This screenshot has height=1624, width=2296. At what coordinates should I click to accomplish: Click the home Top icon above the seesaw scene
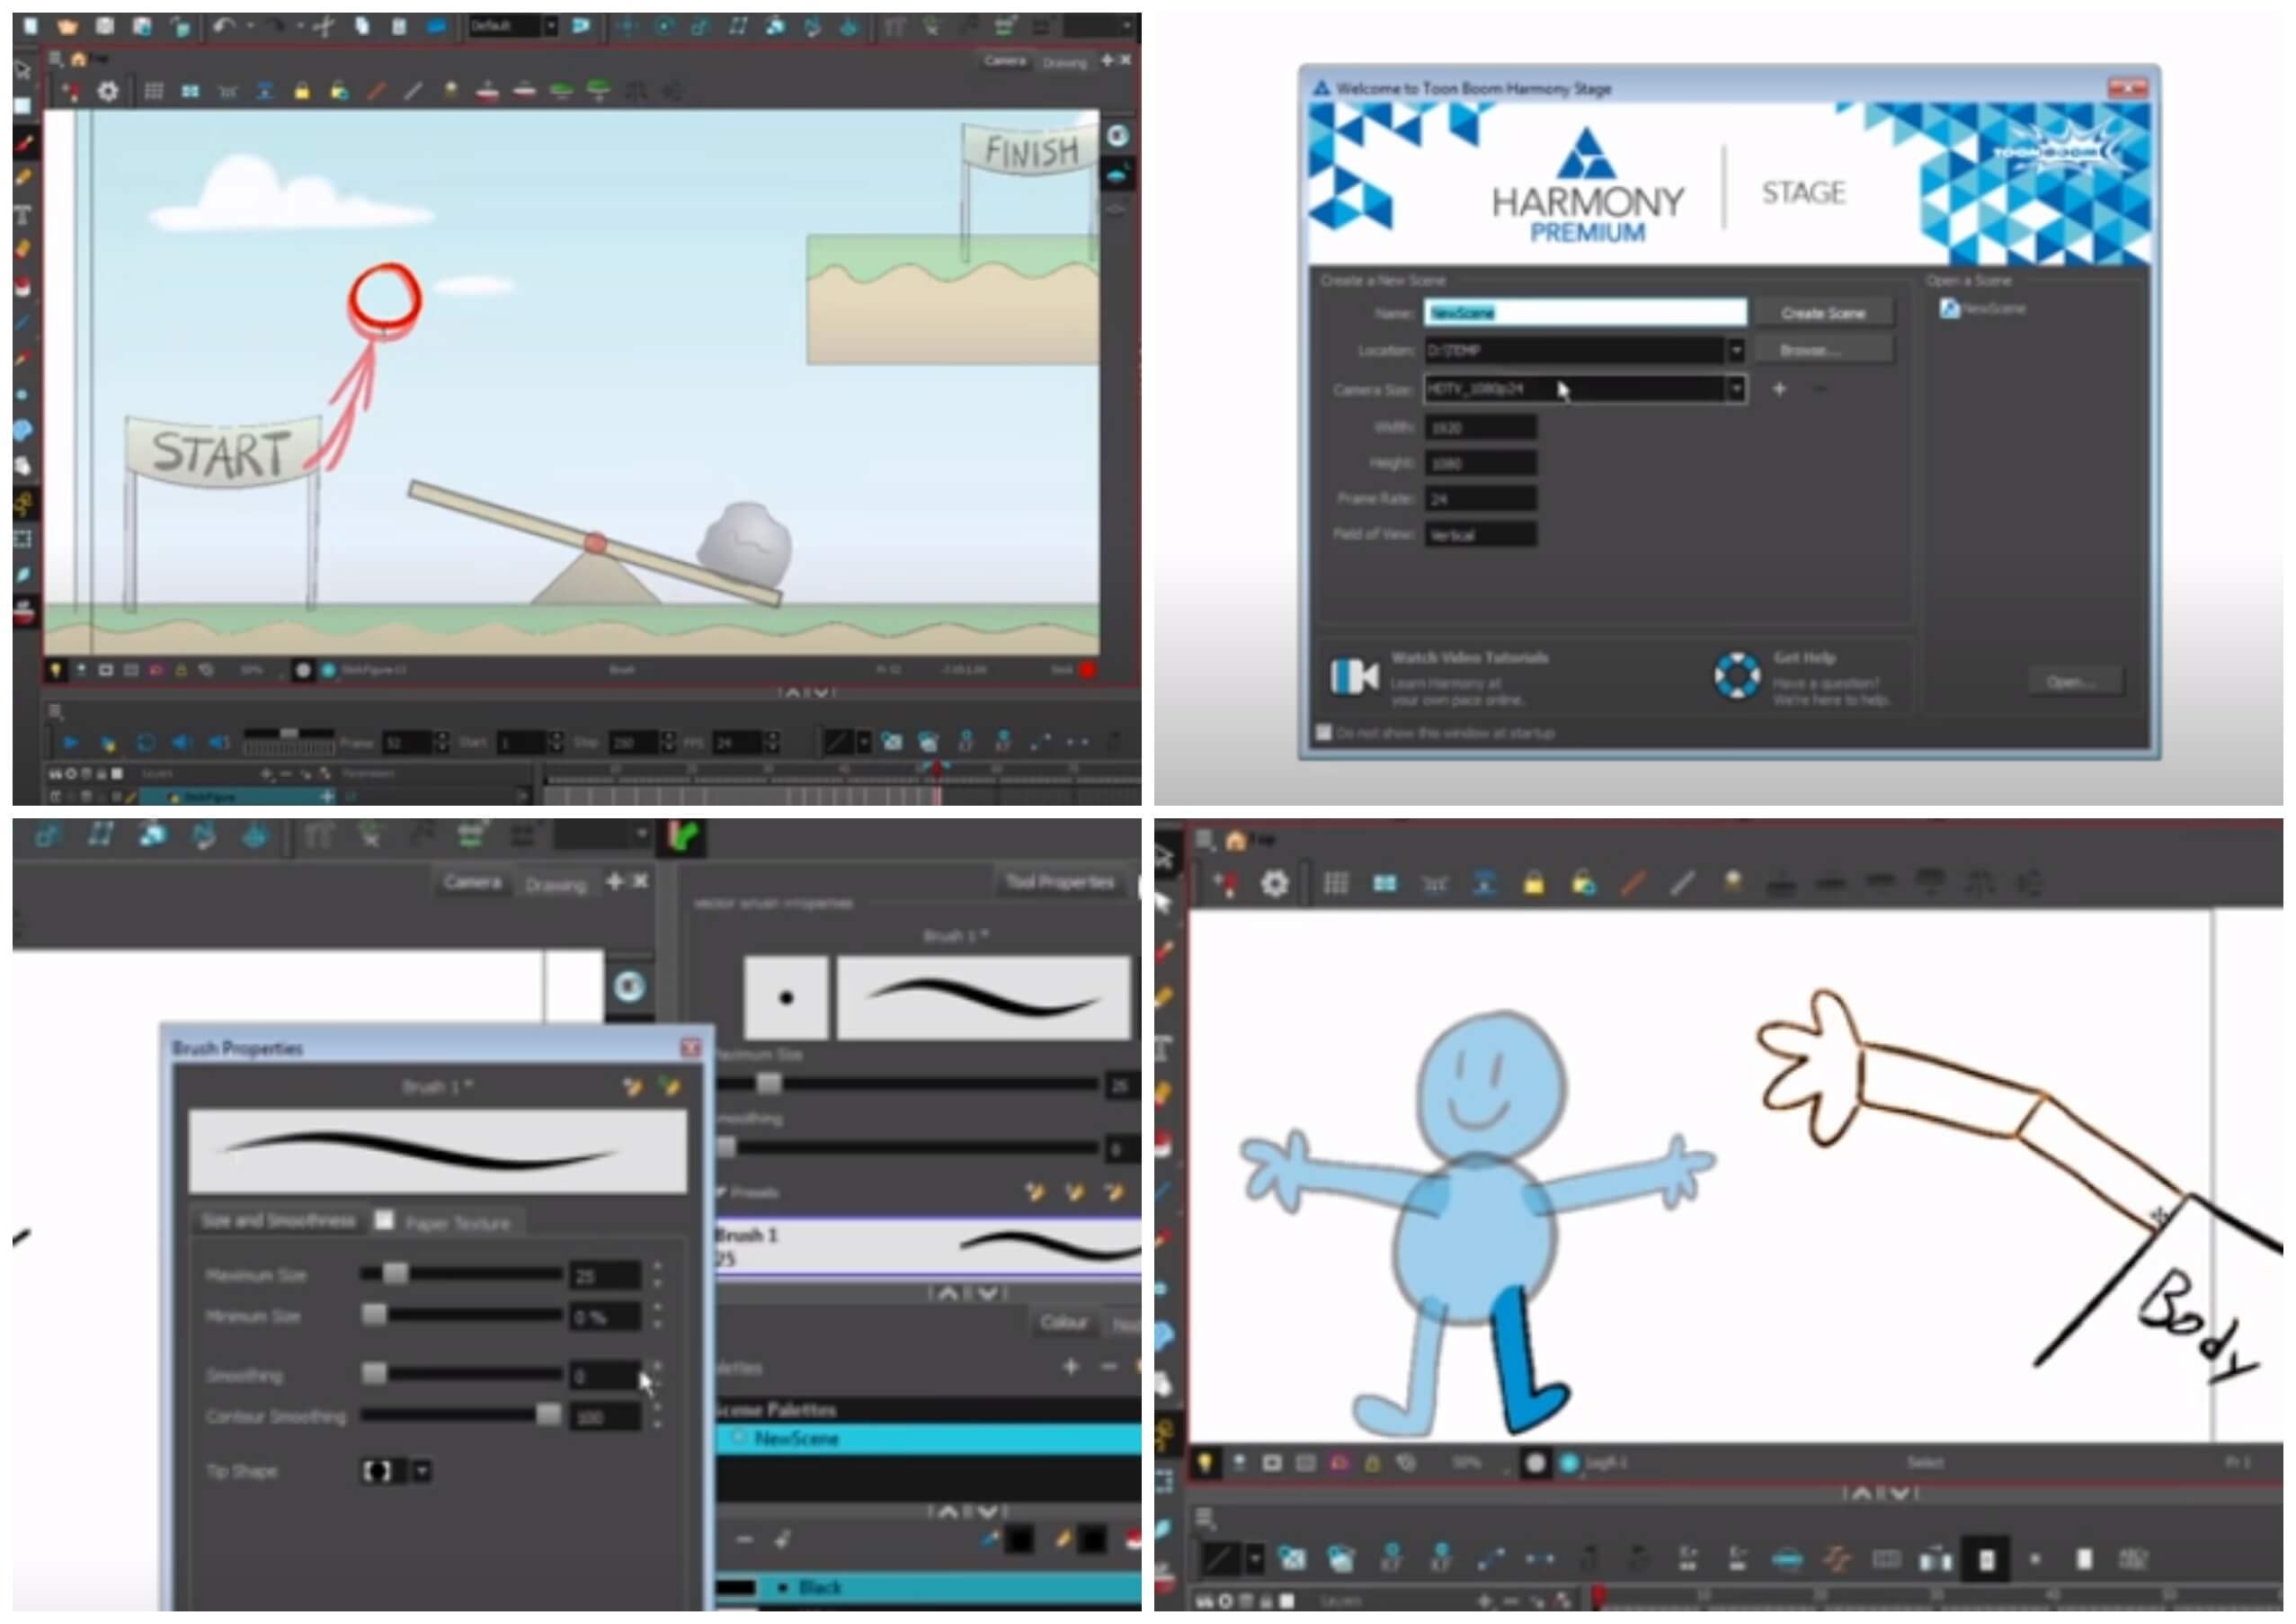point(78,60)
